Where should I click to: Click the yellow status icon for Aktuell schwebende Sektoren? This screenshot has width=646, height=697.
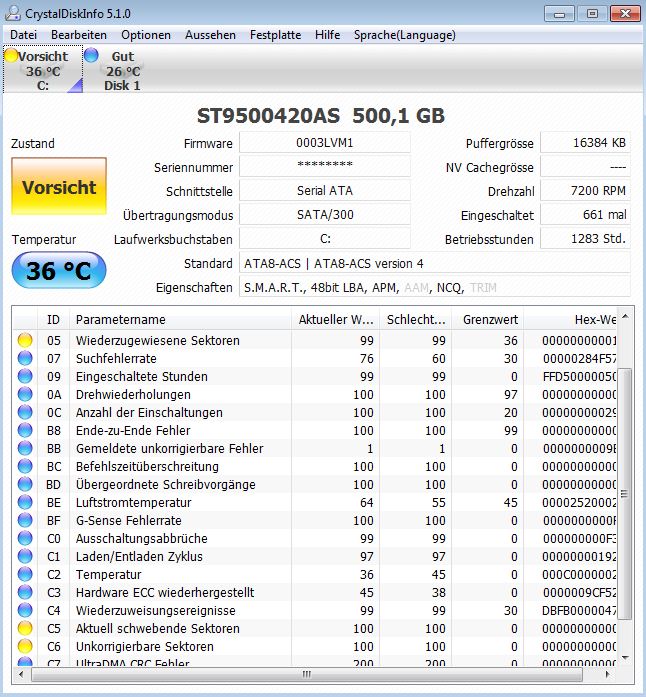coord(25,629)
